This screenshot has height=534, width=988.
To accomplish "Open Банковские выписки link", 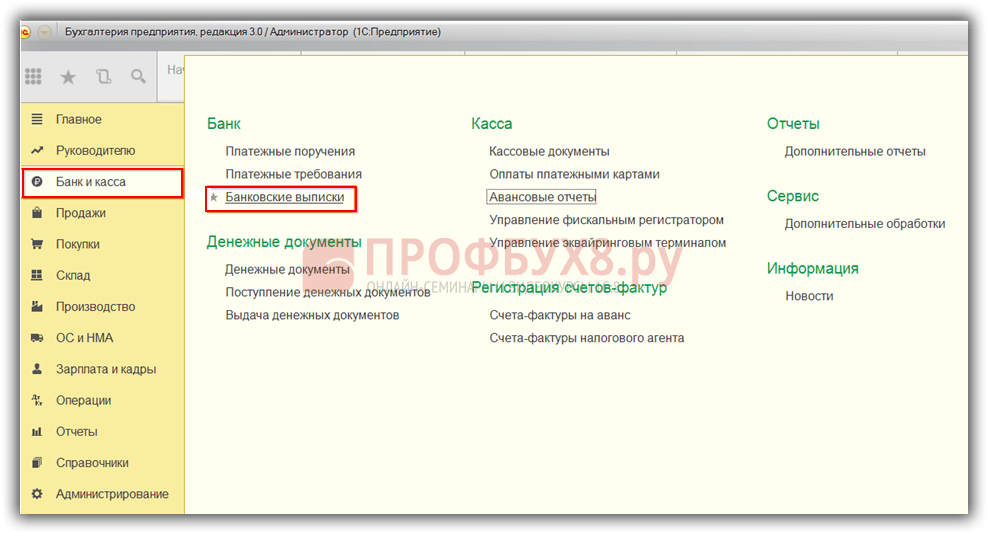I will click(x=285, y=197).
